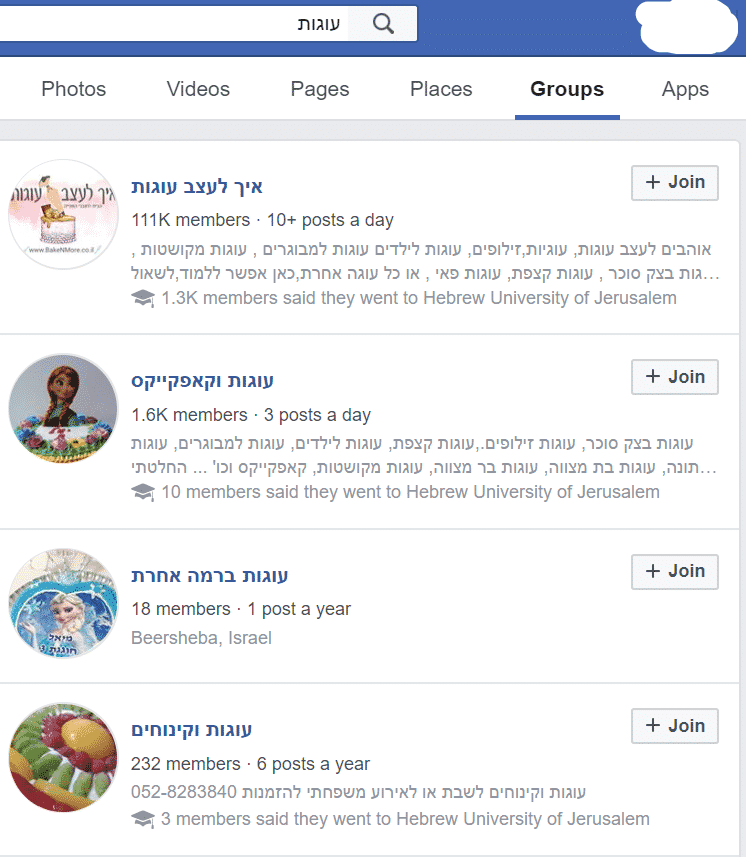
Task: Click '111K members · 10+ posts a day'
Action: point(262,220)
